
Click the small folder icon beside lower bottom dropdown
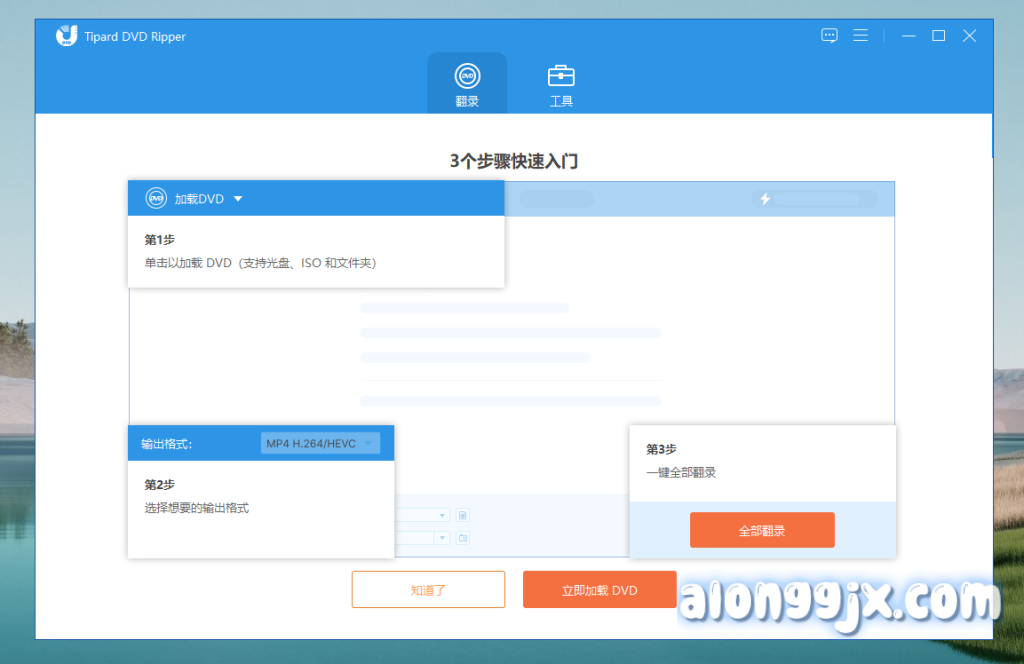(x=463, y=538)
